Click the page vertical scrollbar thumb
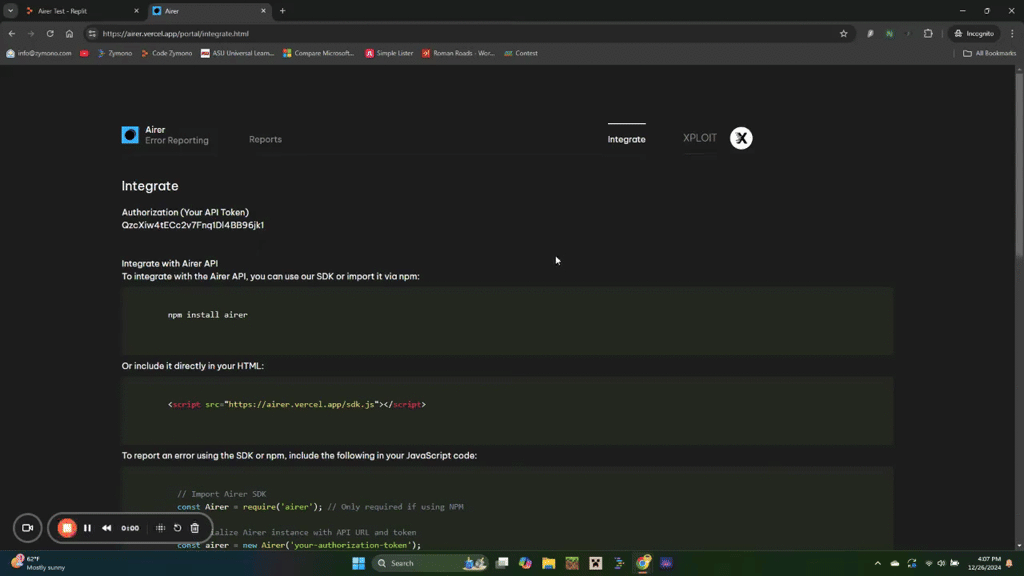Image resolution: width=1024 pixels, height=576 pixels. coord(1019,163)
